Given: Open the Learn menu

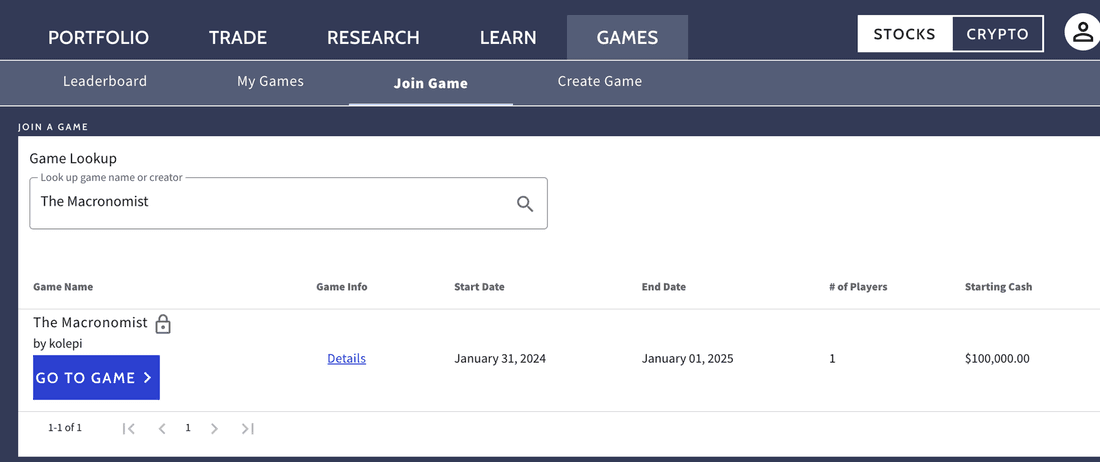Looking at the screenshot, I should (x=508, y=37).
